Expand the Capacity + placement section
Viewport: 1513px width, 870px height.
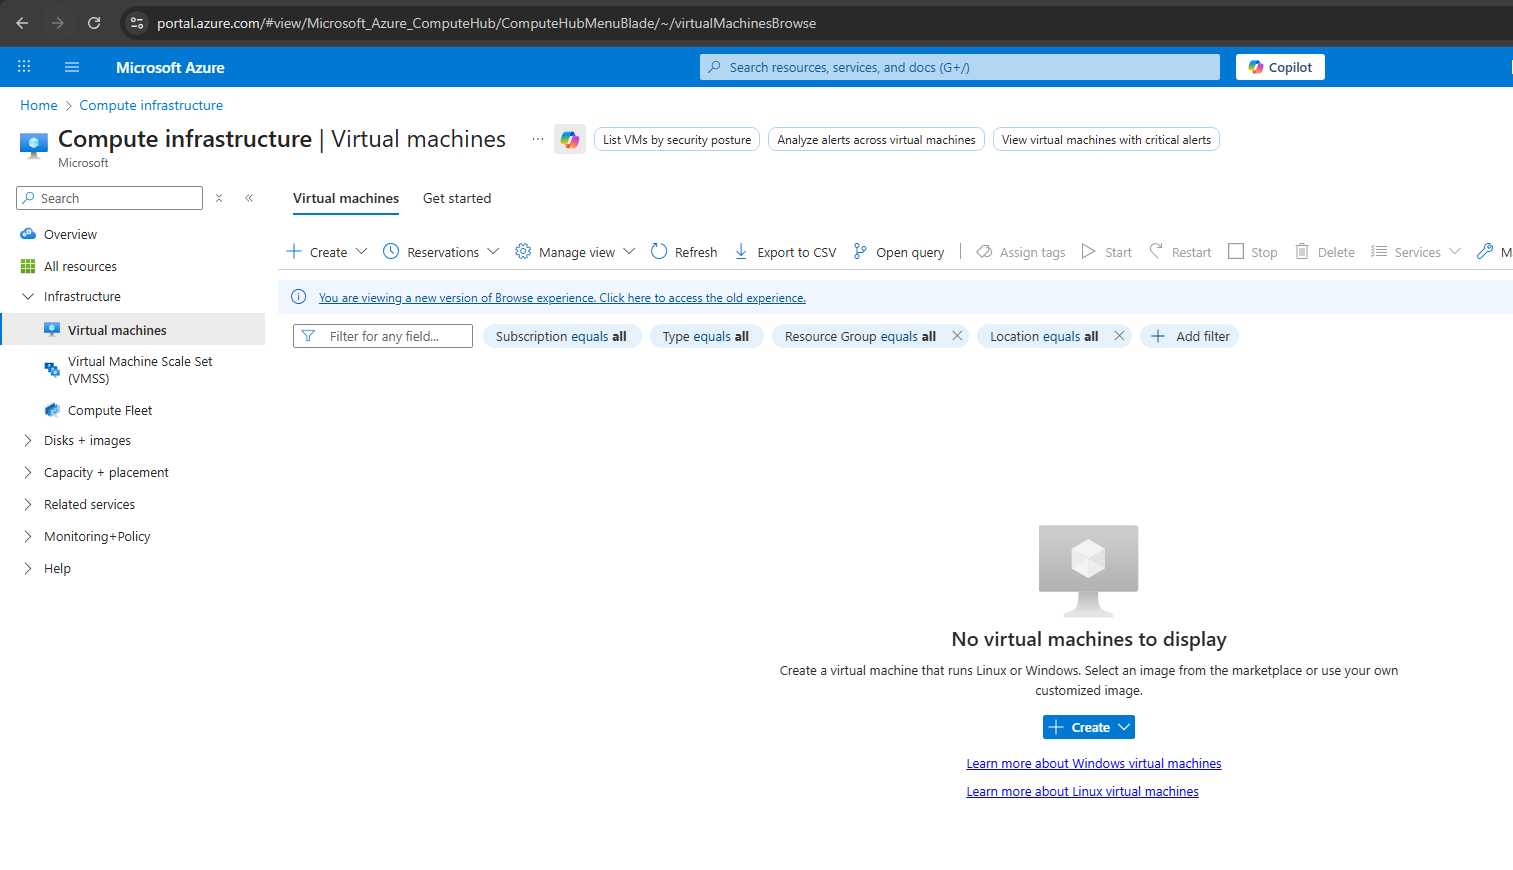point(28,472)
